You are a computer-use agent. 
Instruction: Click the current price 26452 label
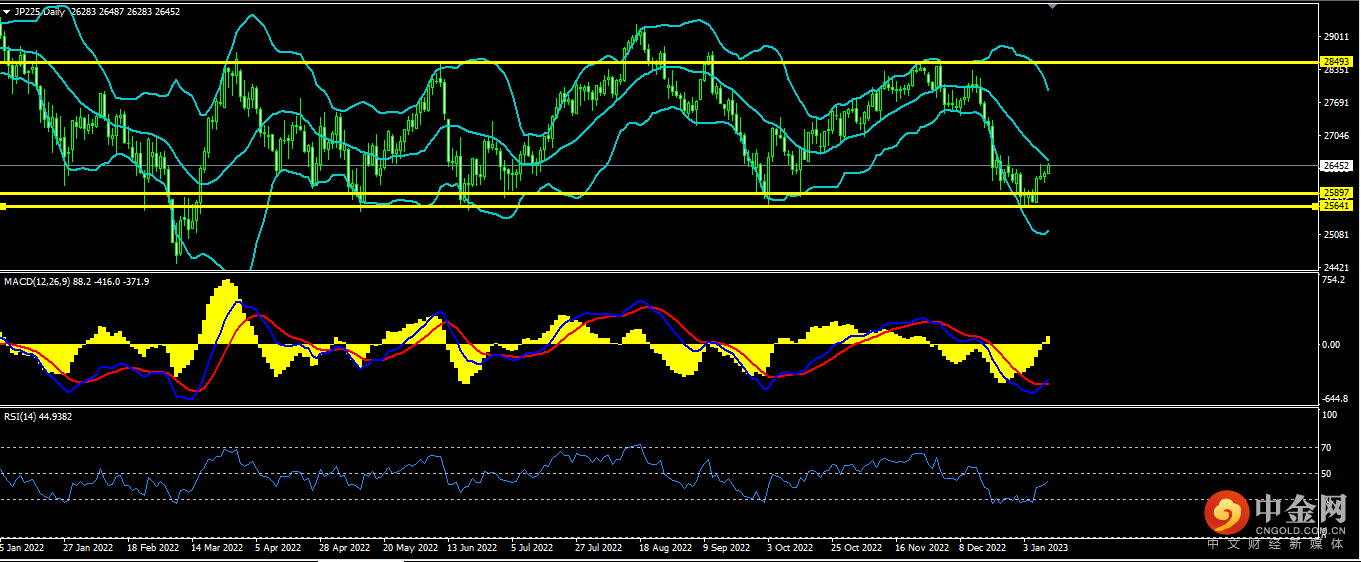pyautogui.click(x=1337, y=166)
